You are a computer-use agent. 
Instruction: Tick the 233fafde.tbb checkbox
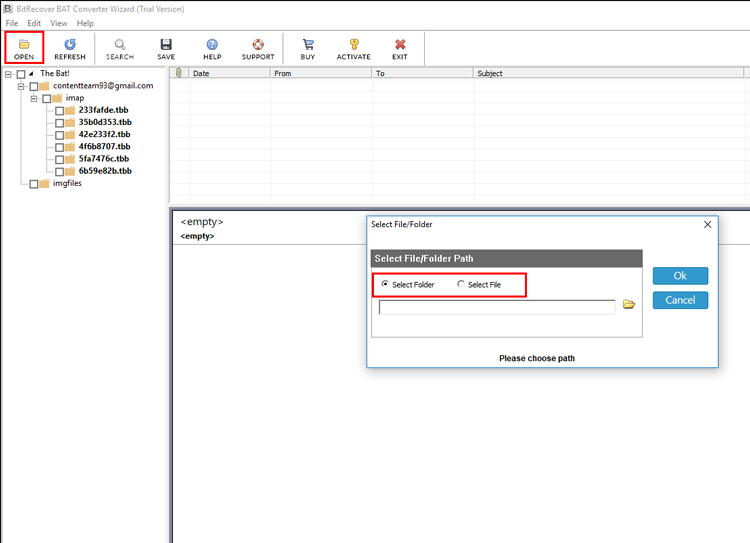[x=59, y=111]
